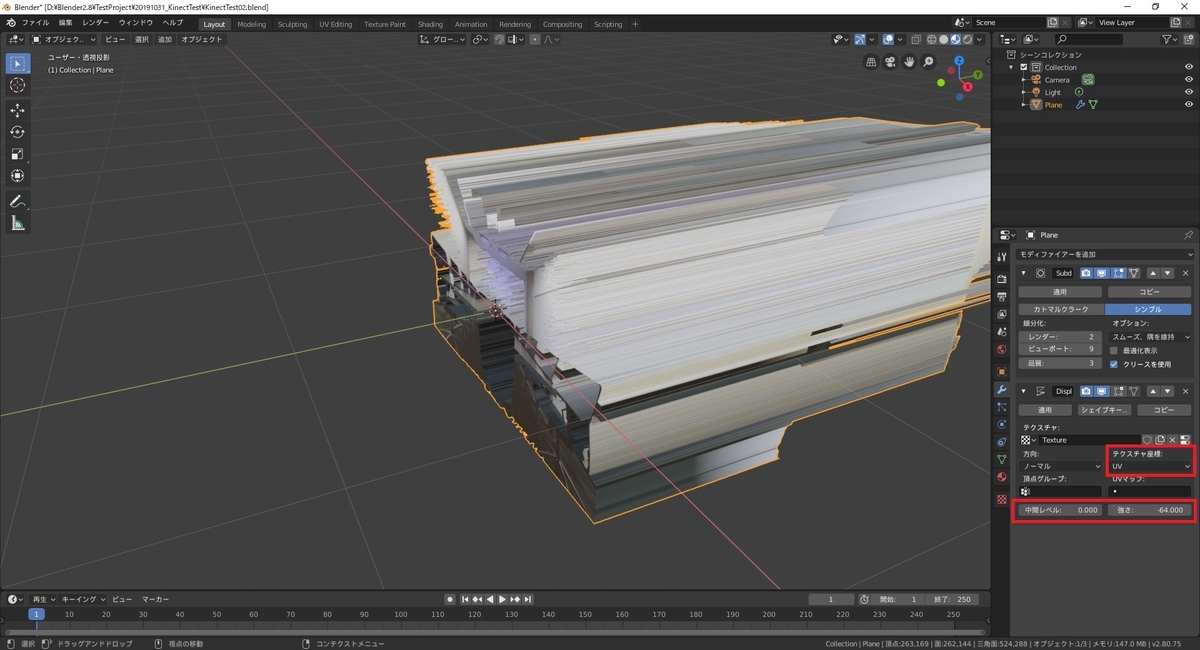Select the Scale tool in the toolbar
1200x650 pixels.
[x=17, y=154]
